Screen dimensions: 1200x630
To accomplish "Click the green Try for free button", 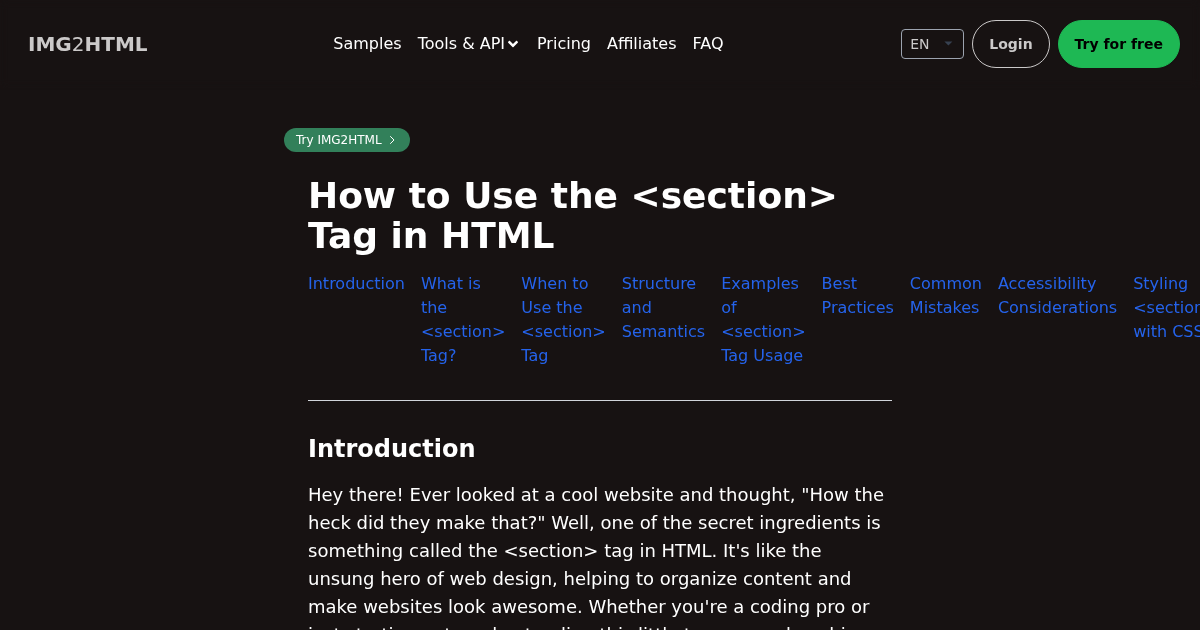I will (1118, 44).
